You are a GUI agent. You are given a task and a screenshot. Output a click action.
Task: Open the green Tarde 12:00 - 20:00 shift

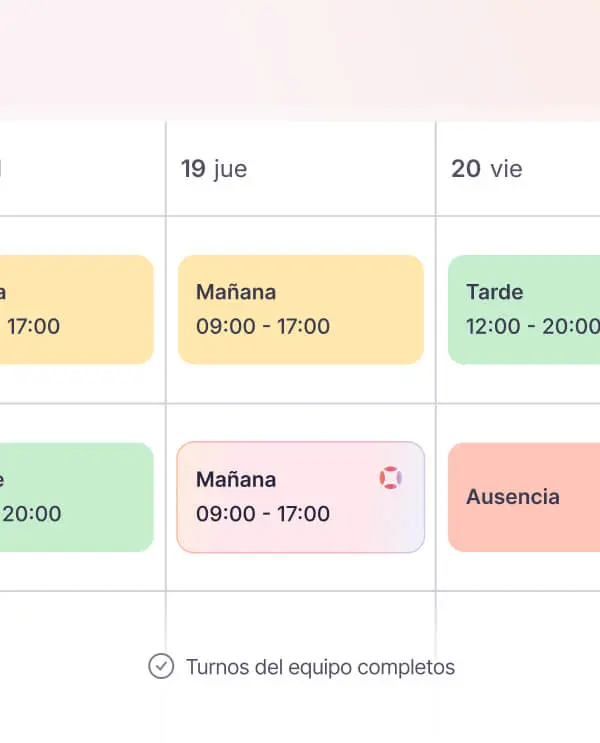point(524,309)
